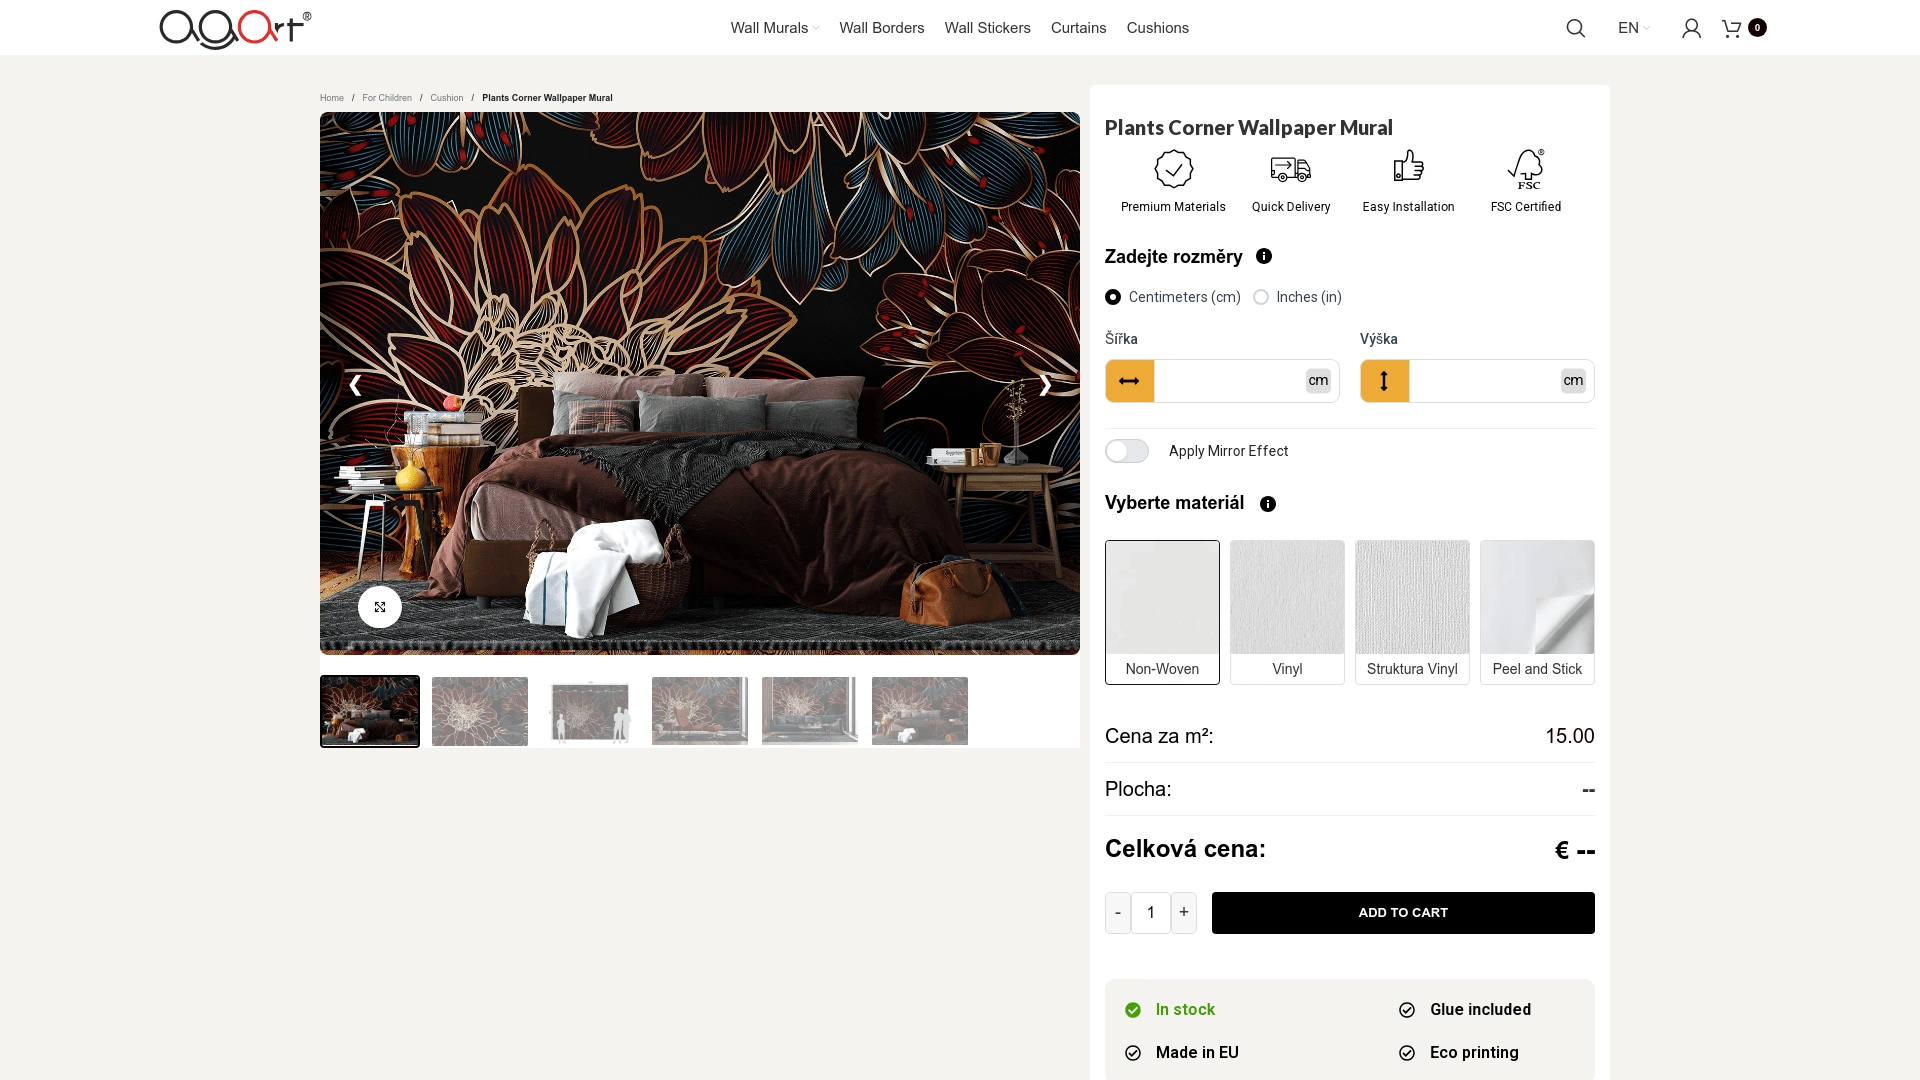The width and height of the screenshot is (1920, 1080).
Task: Show next image with right arrow
Action: point(1045,385)
